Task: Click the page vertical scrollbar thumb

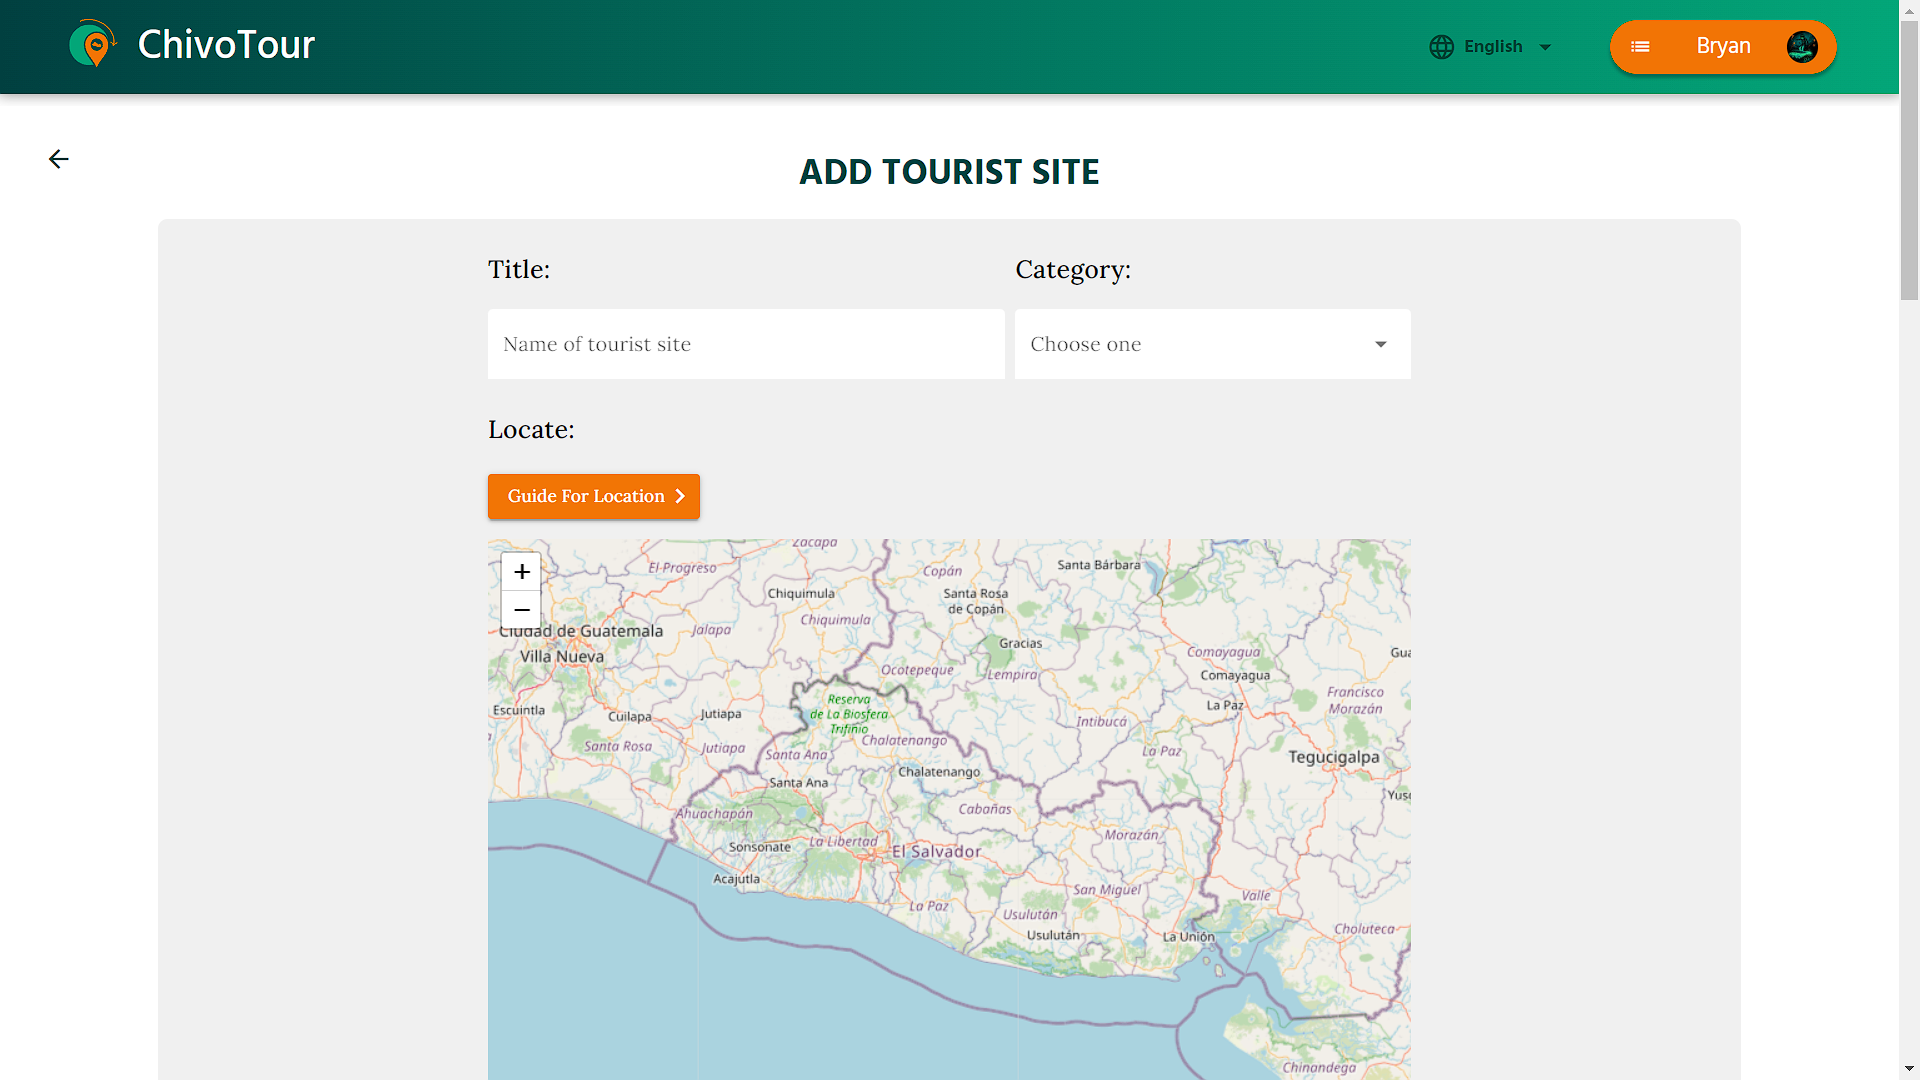Action: click(1909, 160)
